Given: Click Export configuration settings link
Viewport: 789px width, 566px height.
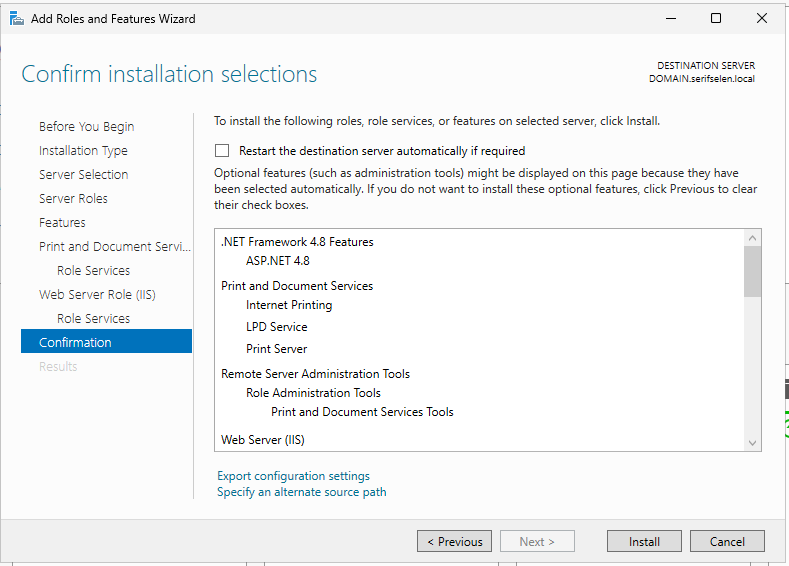Looking at the screenshot, I should pos(293,476).
